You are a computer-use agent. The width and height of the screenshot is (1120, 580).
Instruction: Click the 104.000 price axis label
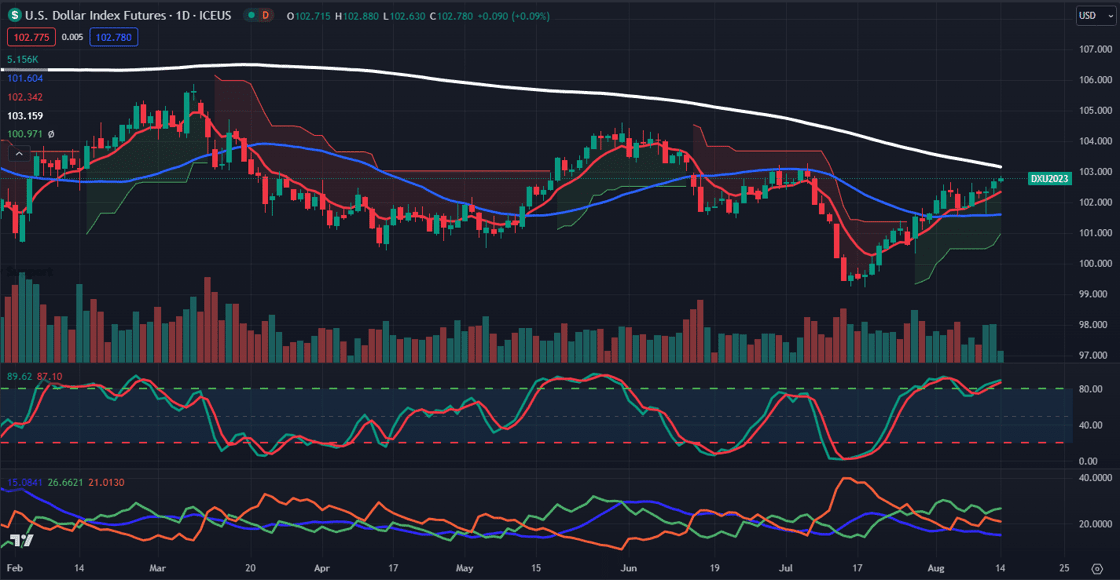pyautogui.click(x=1096, y=141)
